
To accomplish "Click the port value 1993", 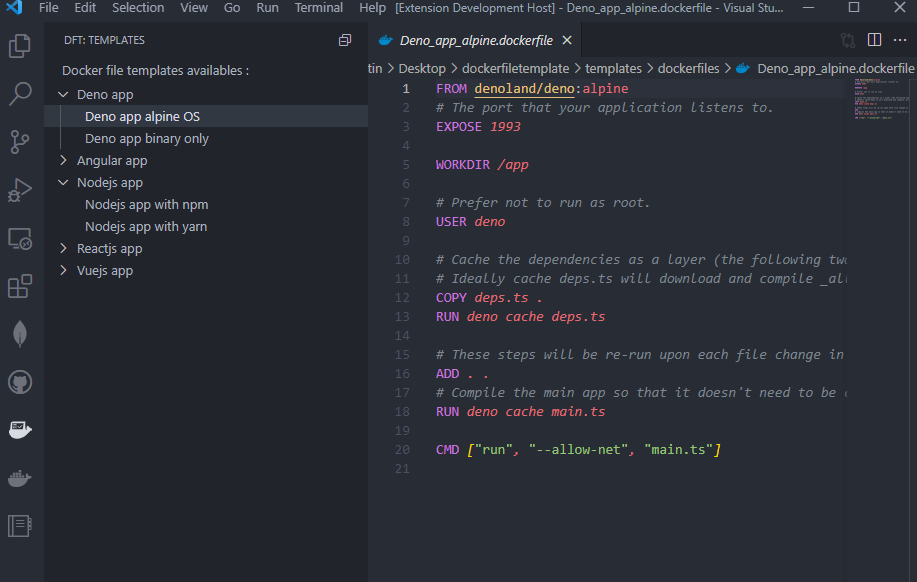I will tap(505, 126).
